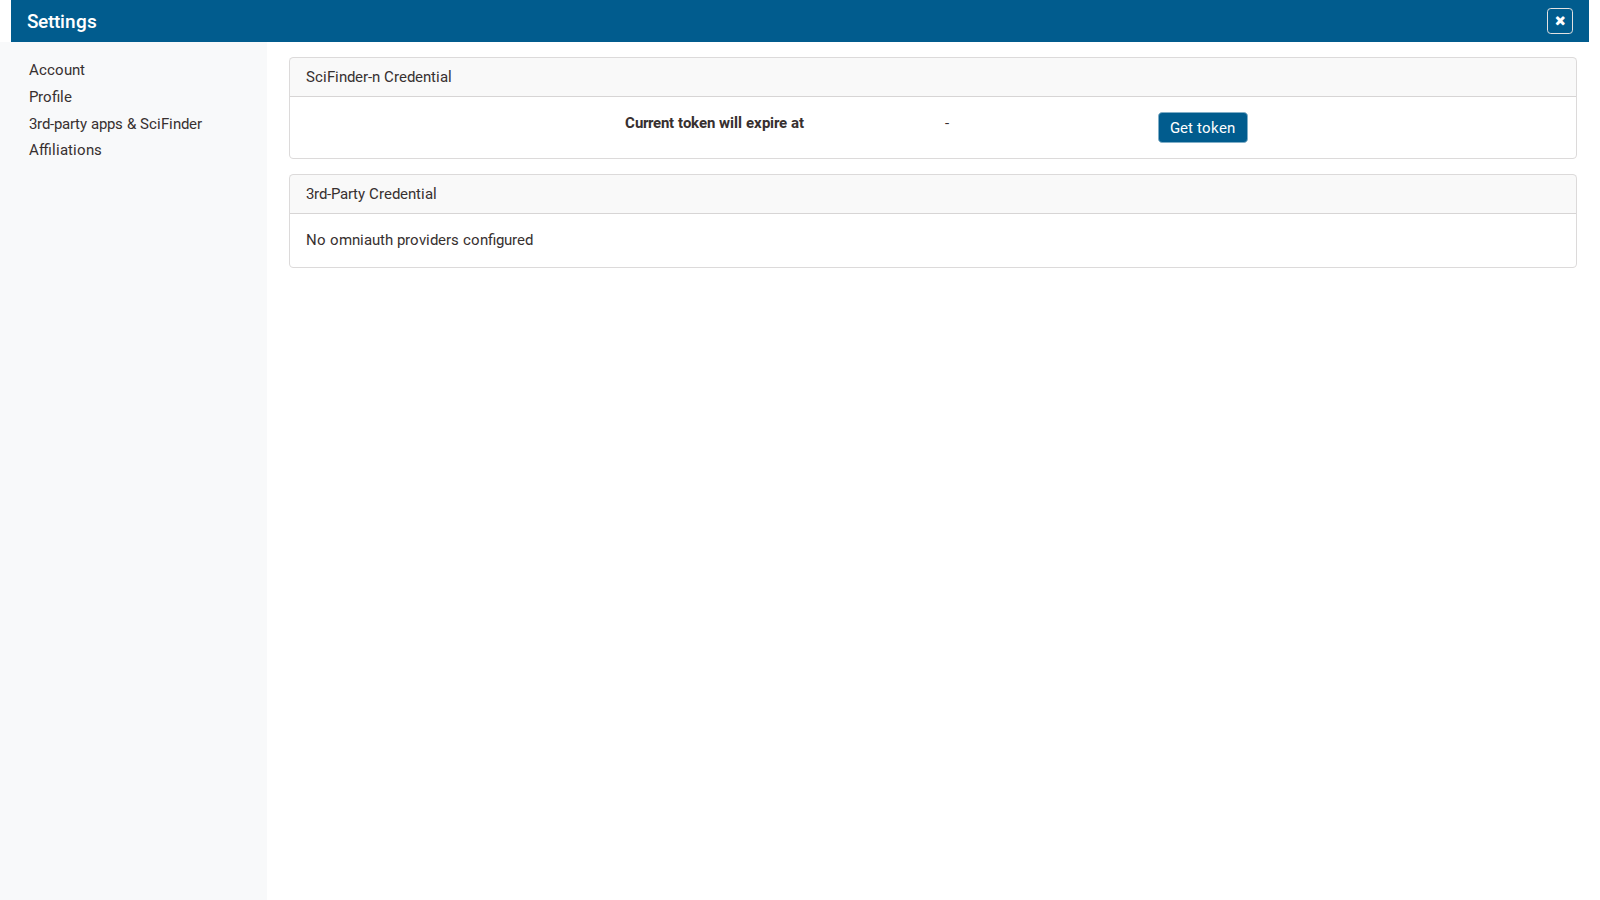This screenshot has width=1600, height=900.
Task: Open the Account settings section
Action: [x=57, y=70]
